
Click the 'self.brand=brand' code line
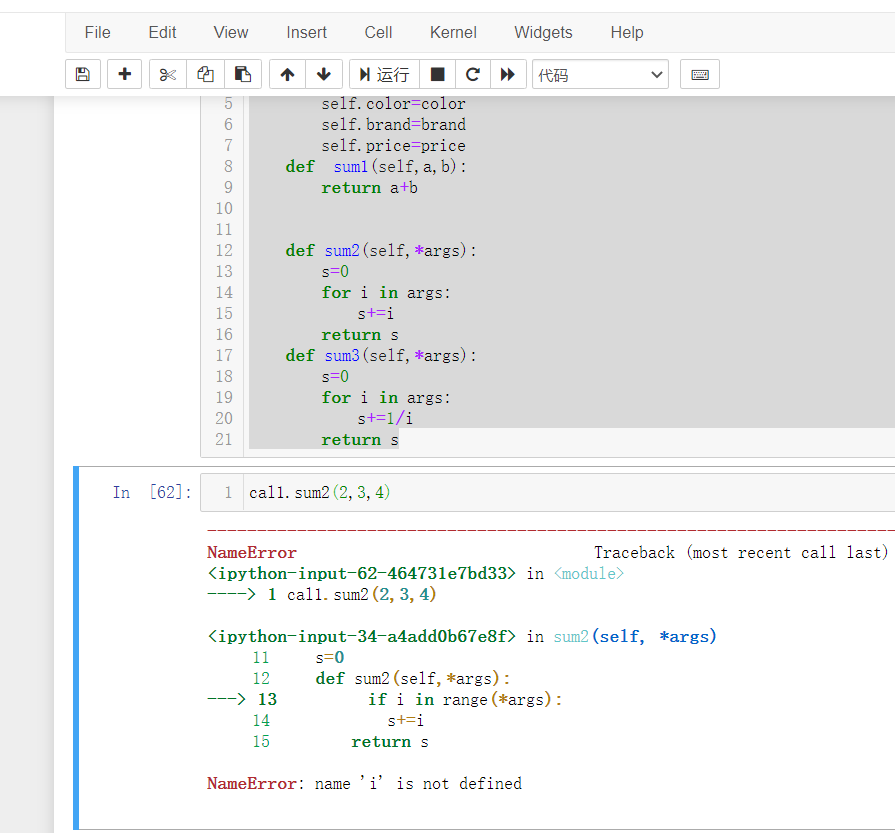coord(393,124)
